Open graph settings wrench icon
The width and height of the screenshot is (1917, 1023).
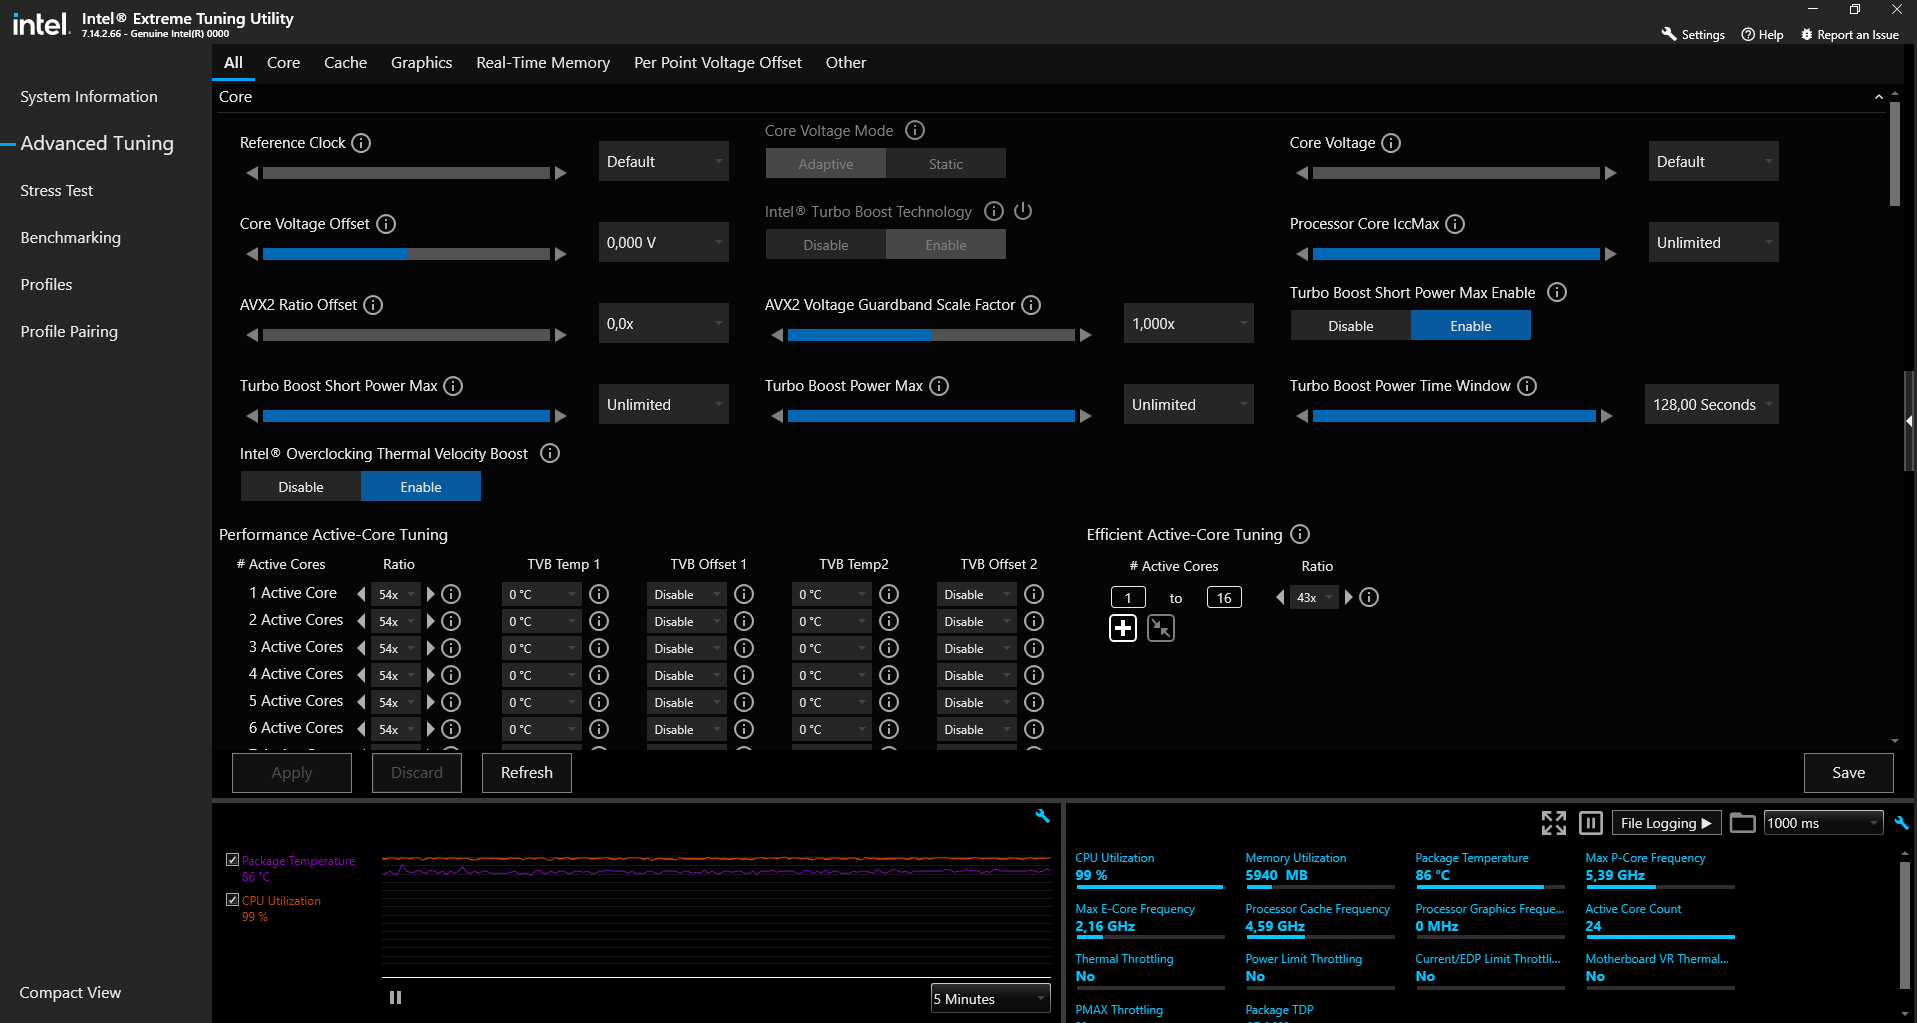[1042, 816]
